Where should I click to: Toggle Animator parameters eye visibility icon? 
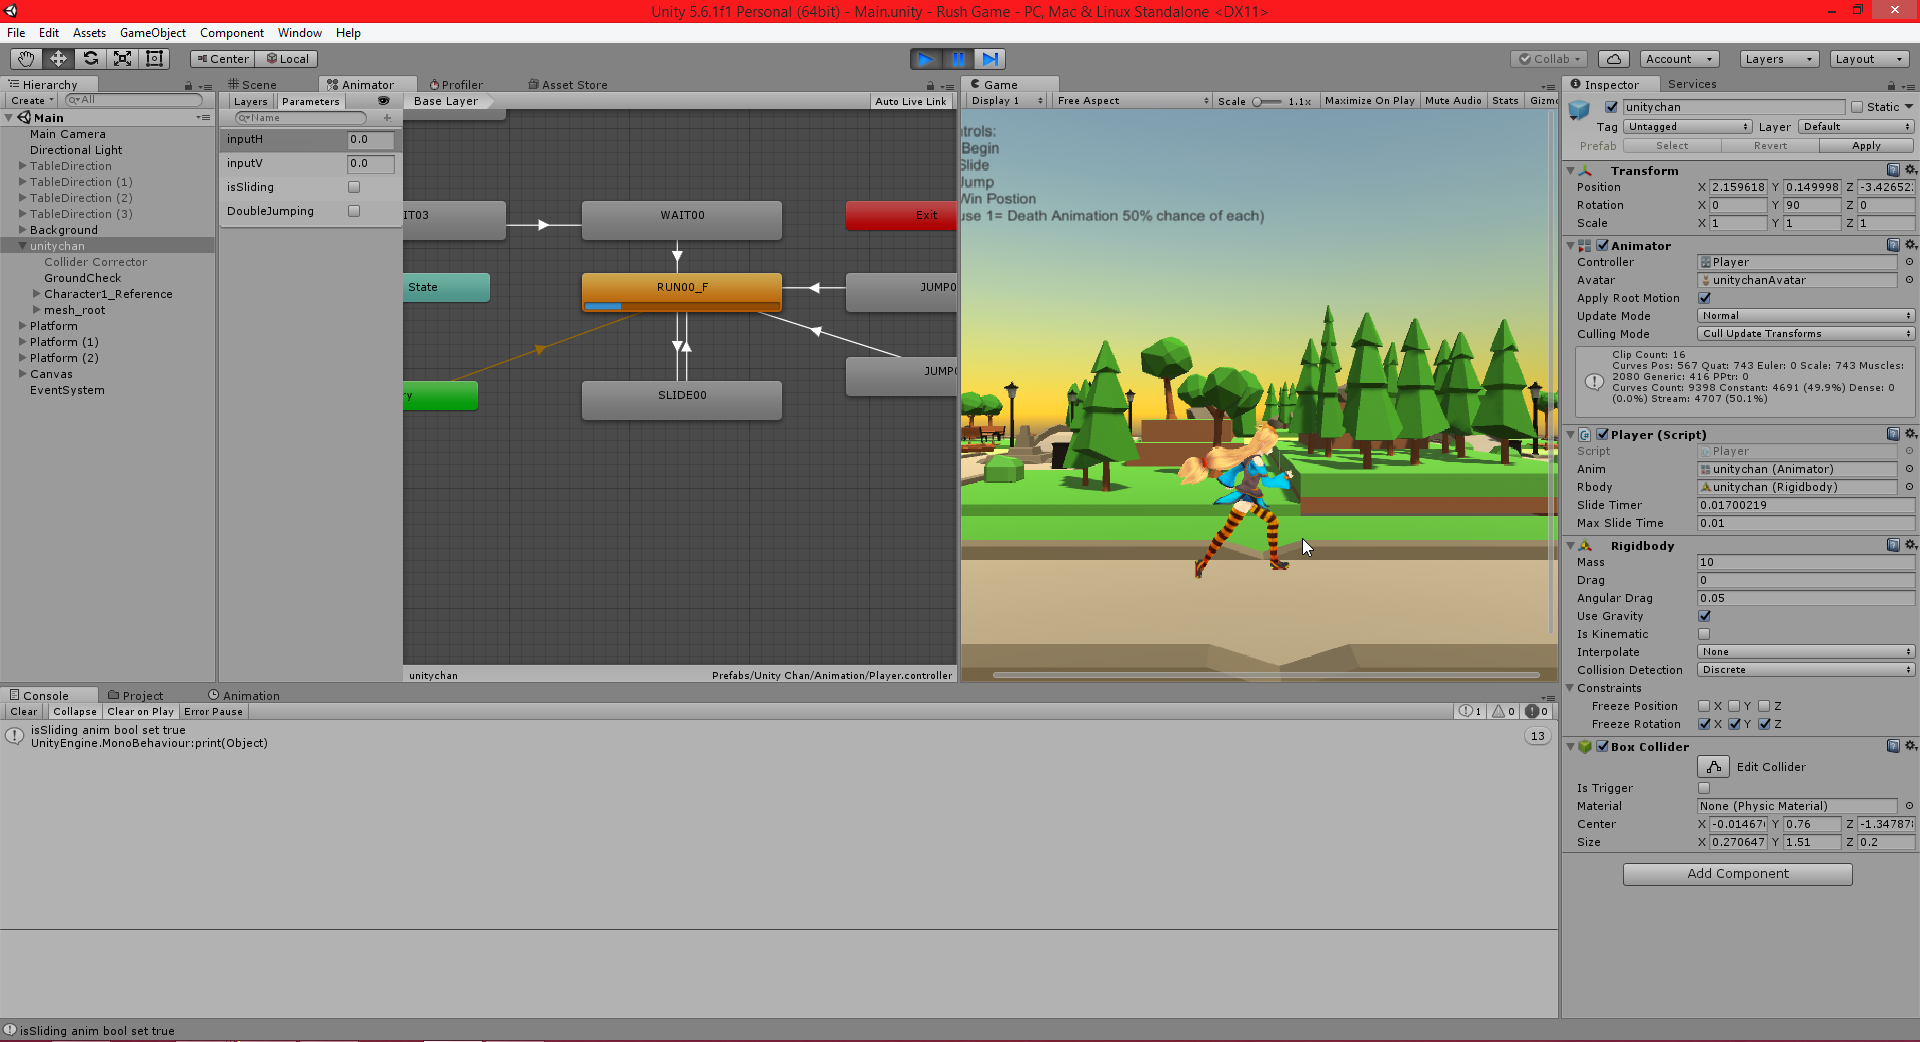[383, 101]
